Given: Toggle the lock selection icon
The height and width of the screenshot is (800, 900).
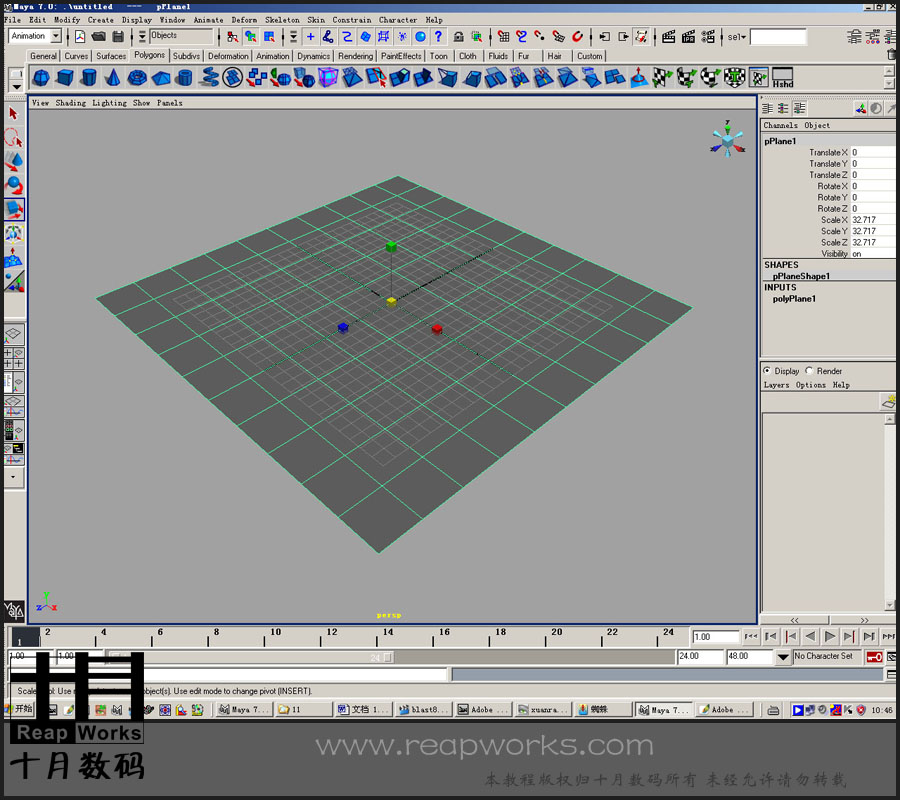Looking at the screenshot, I should click(459, 37).
